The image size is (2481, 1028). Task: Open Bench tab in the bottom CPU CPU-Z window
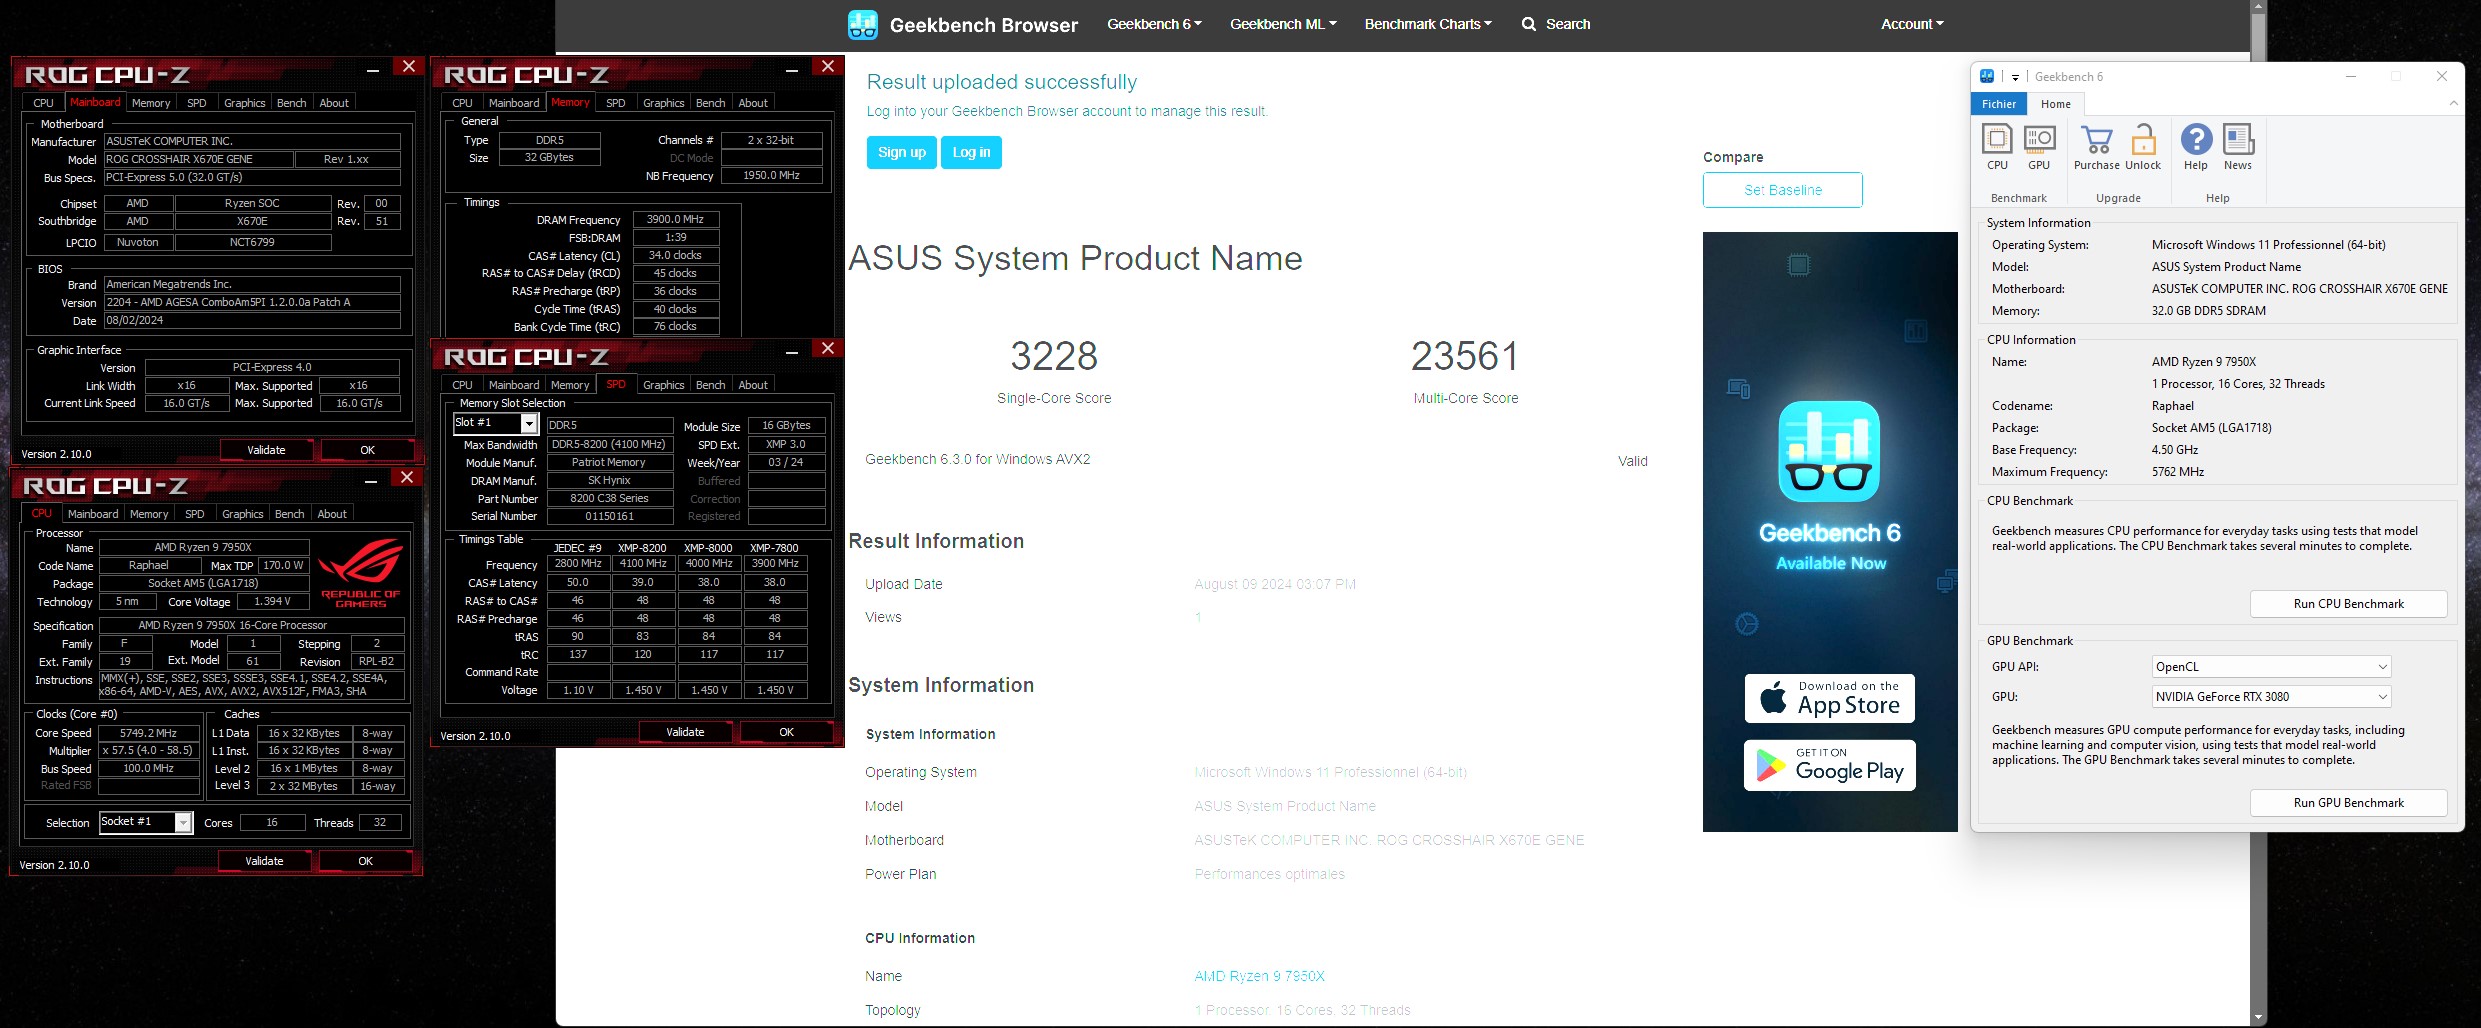click(x=290, y=514)
